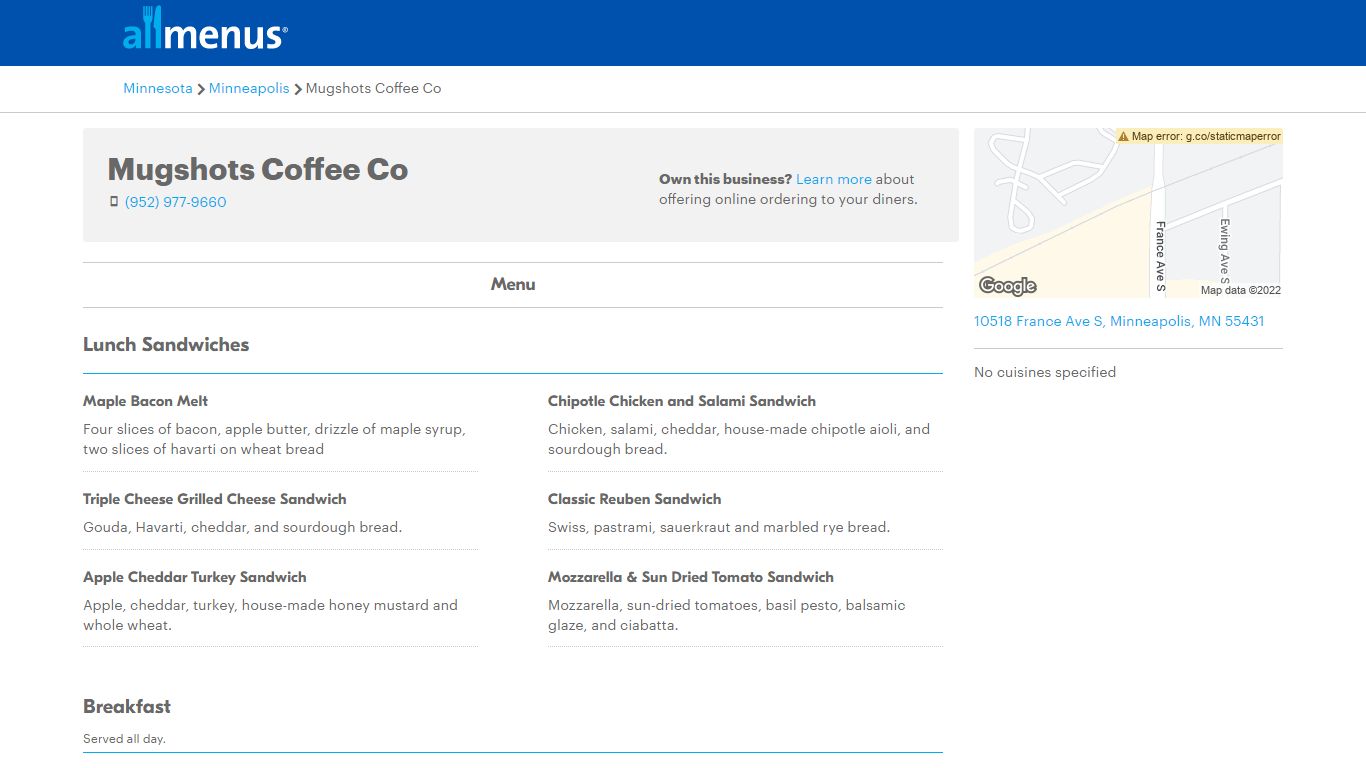
Task: Select the Menu tab heading
Action: [x=513, y=284]
